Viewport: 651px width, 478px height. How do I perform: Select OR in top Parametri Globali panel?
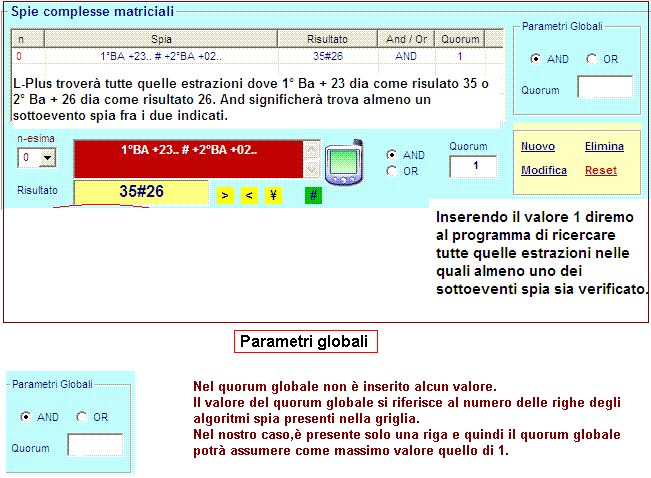592,59
